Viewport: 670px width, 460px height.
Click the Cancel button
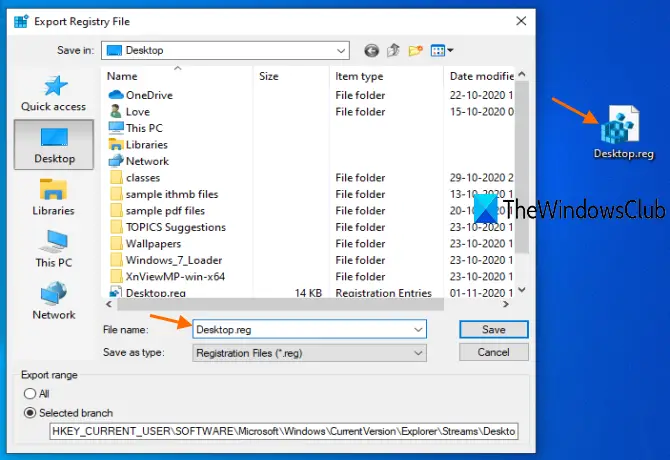coord(494,352)
